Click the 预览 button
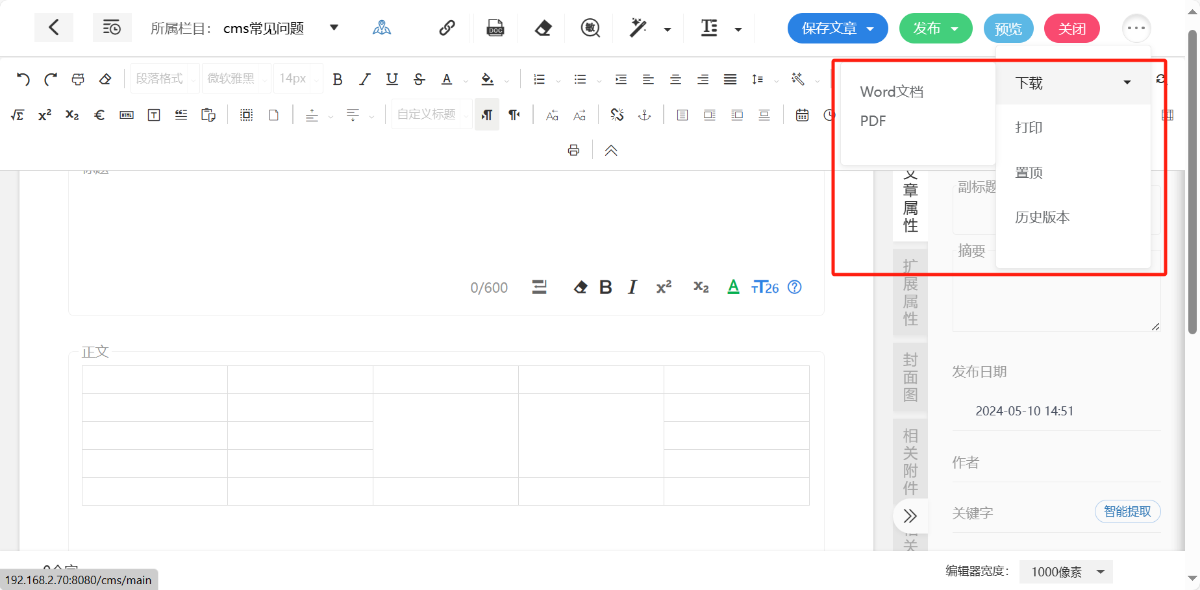 point(1008,29)
